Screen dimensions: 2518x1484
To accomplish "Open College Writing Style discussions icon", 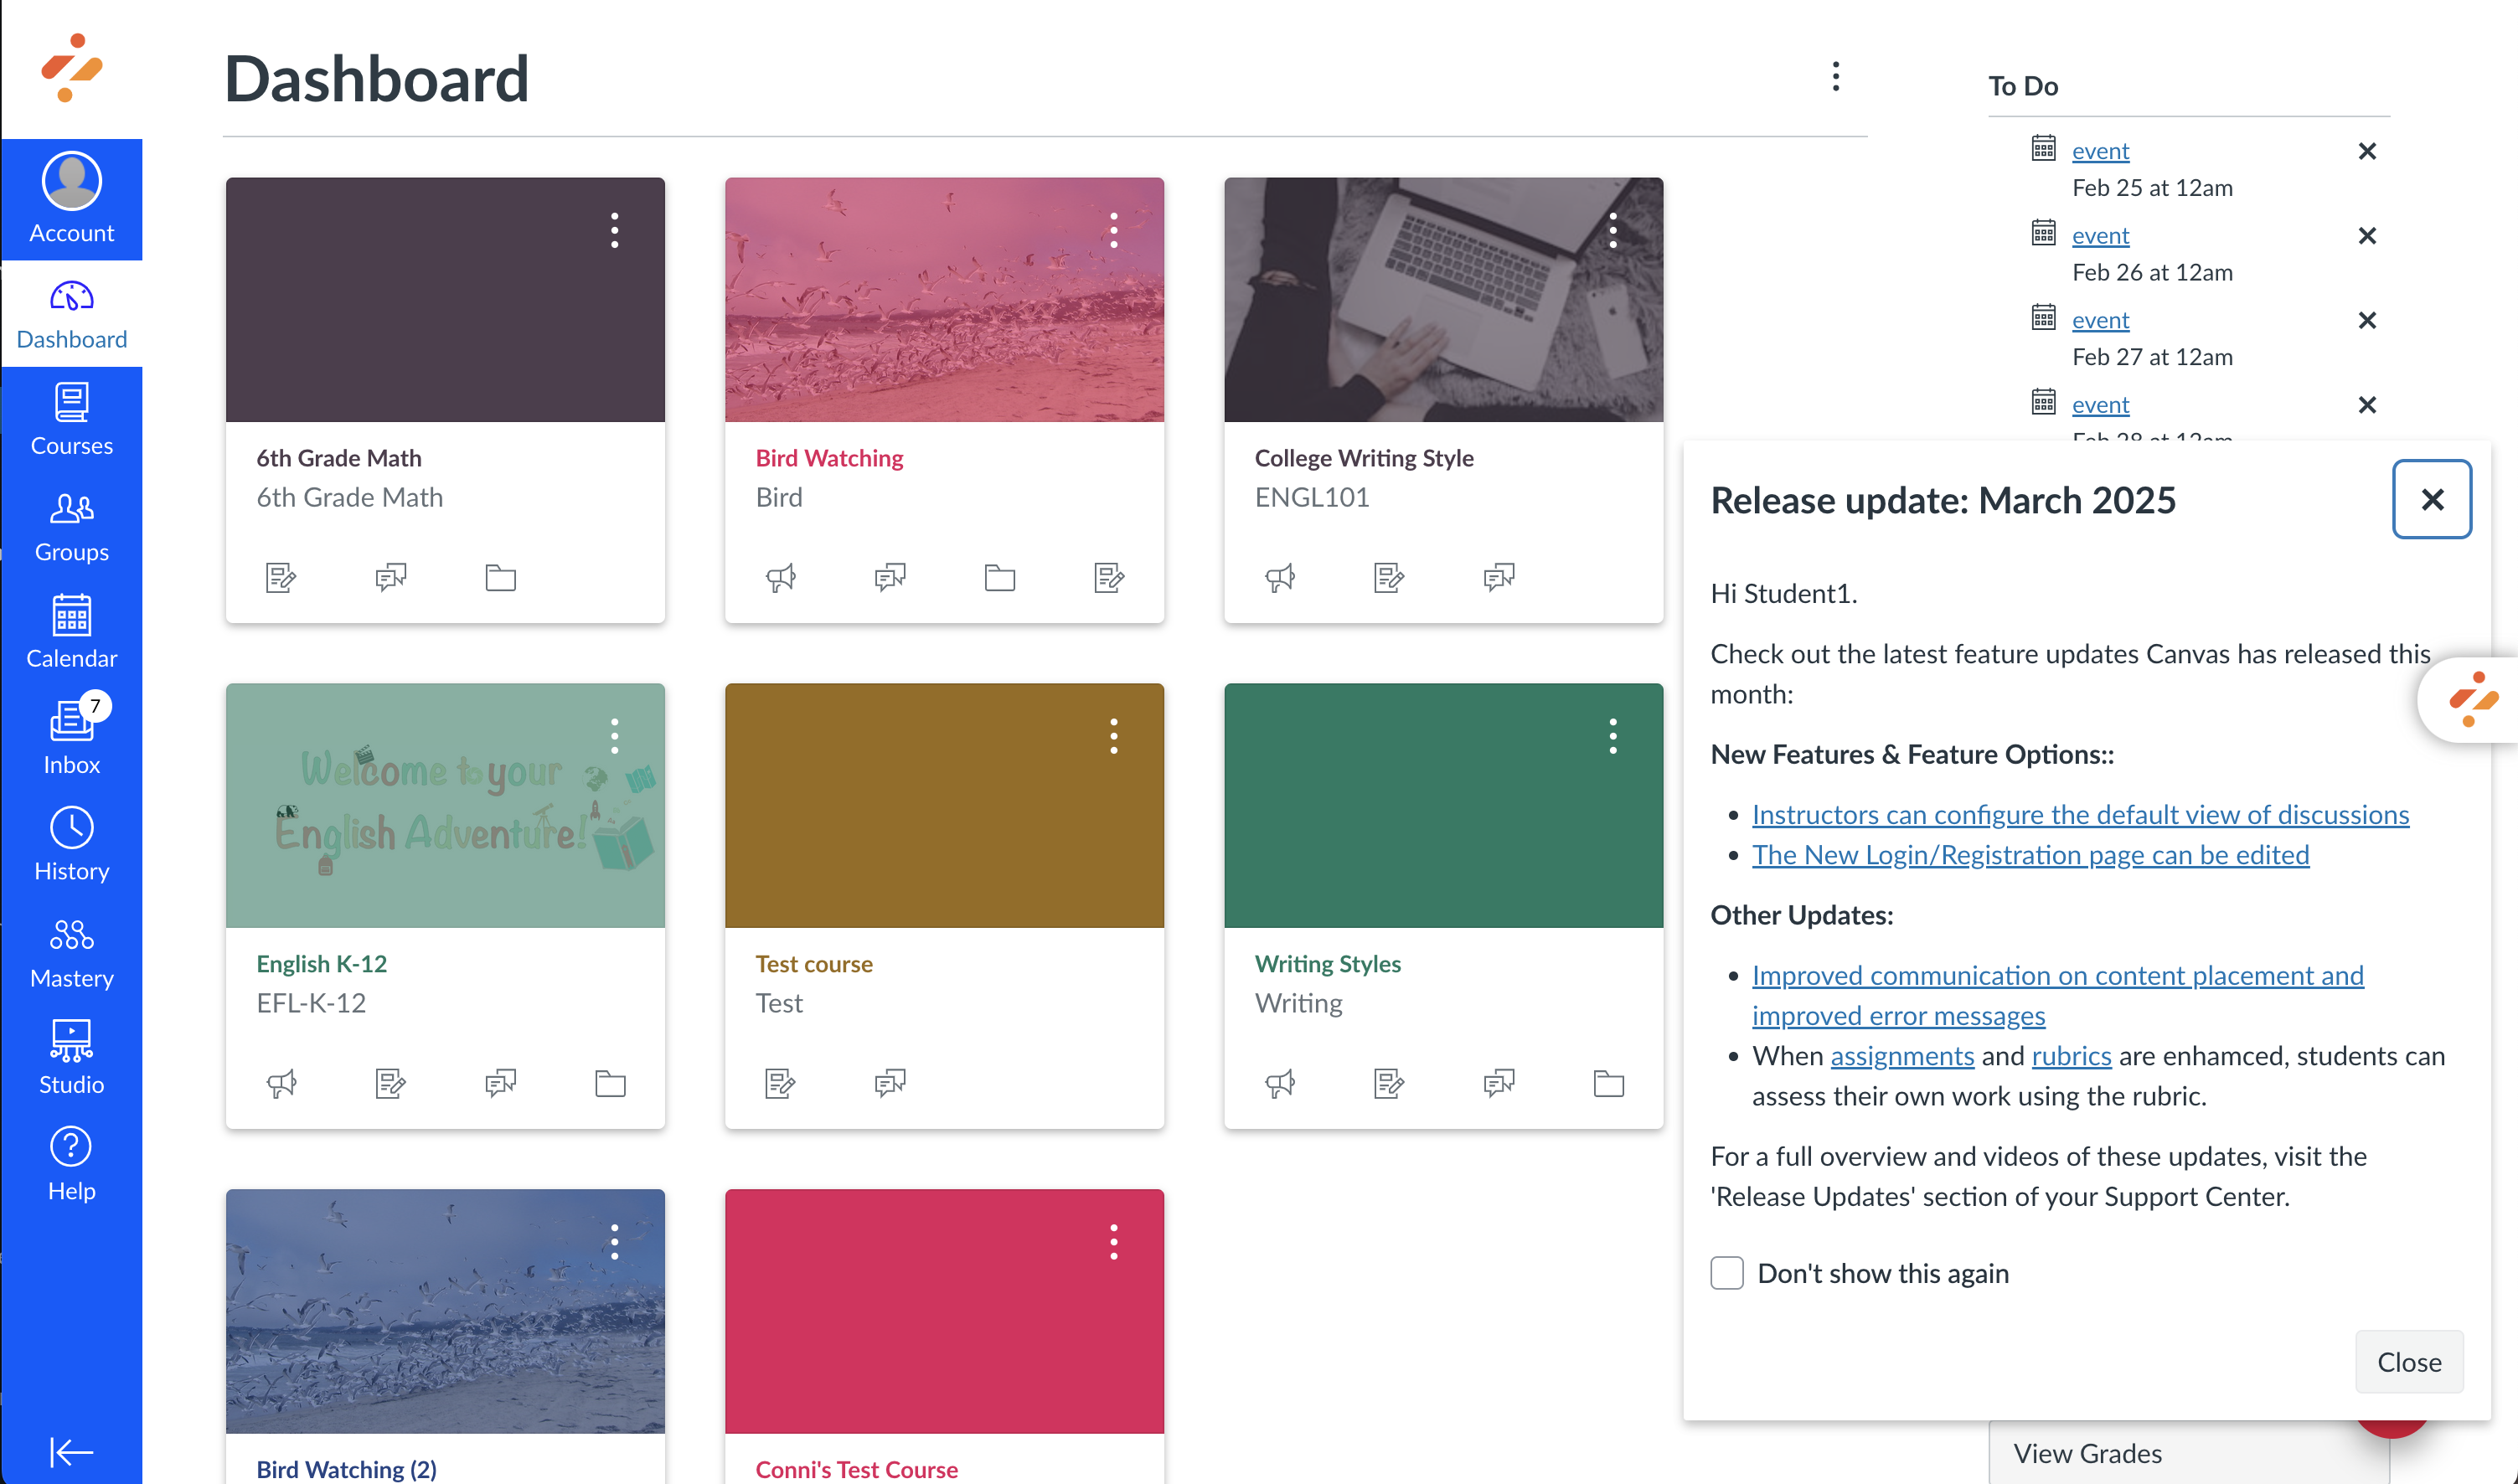I will click(x=1498, y=577).
